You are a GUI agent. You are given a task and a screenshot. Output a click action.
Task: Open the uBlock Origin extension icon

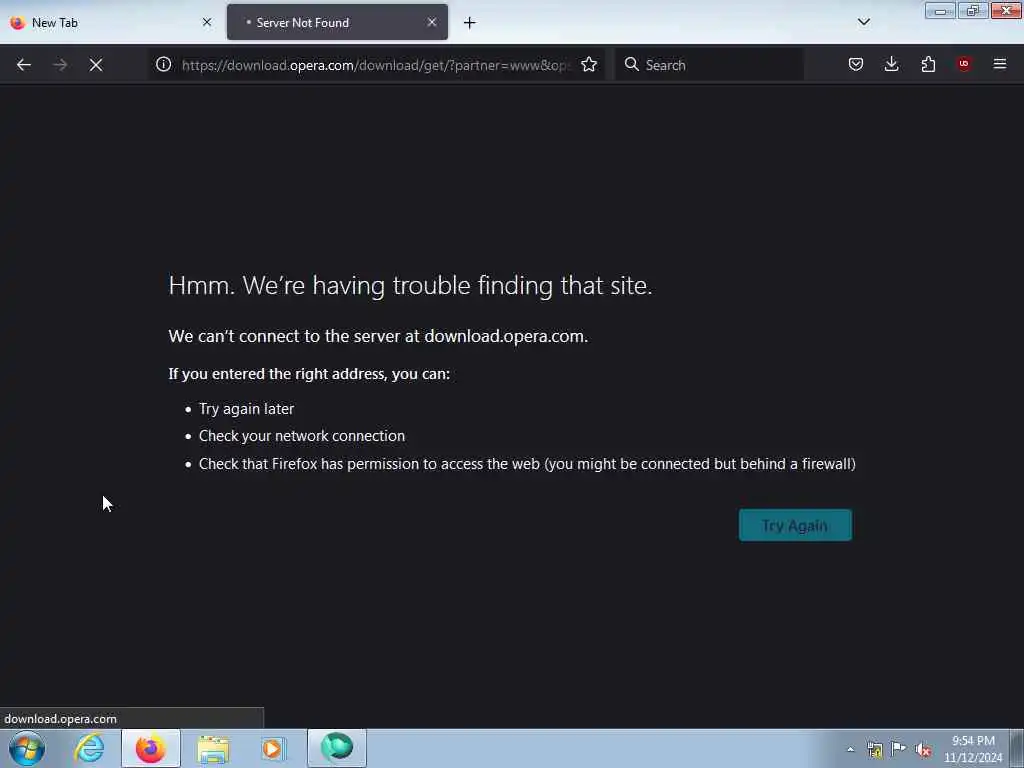964,64
